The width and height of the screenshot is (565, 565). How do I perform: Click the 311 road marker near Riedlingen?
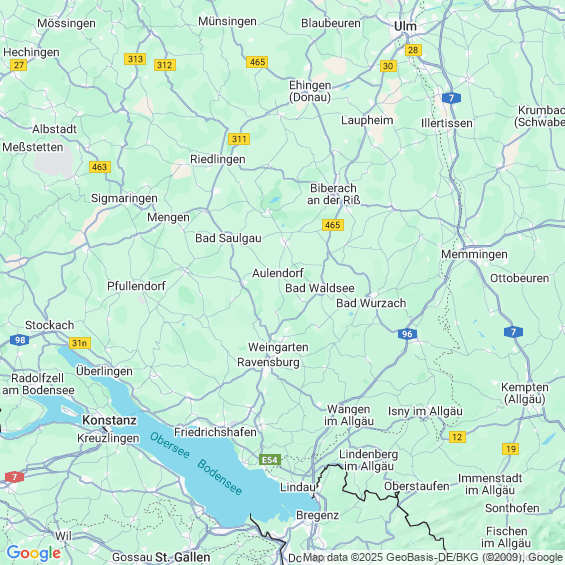(x=239, y=139)
